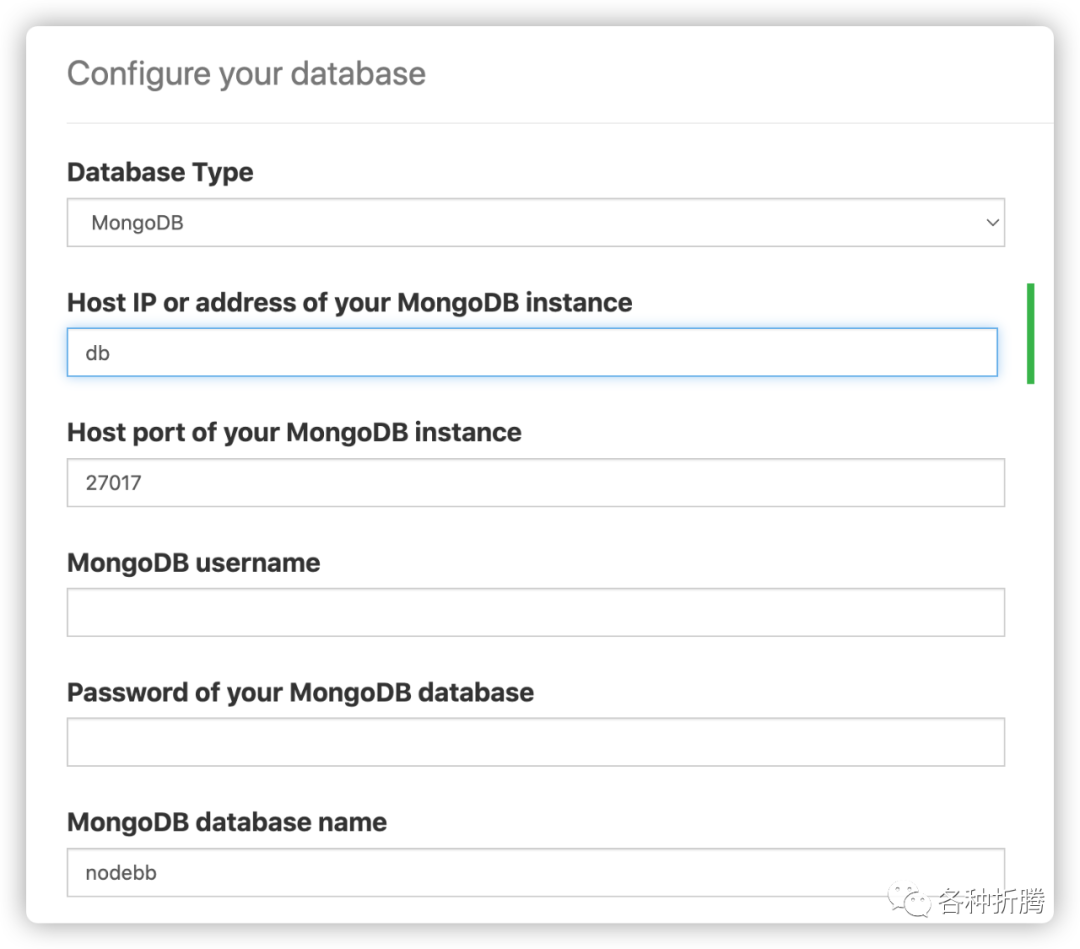The image size is (1080, 949).
Task: Select the MongoDB value shown in dropdown
Action: [137, 222]
